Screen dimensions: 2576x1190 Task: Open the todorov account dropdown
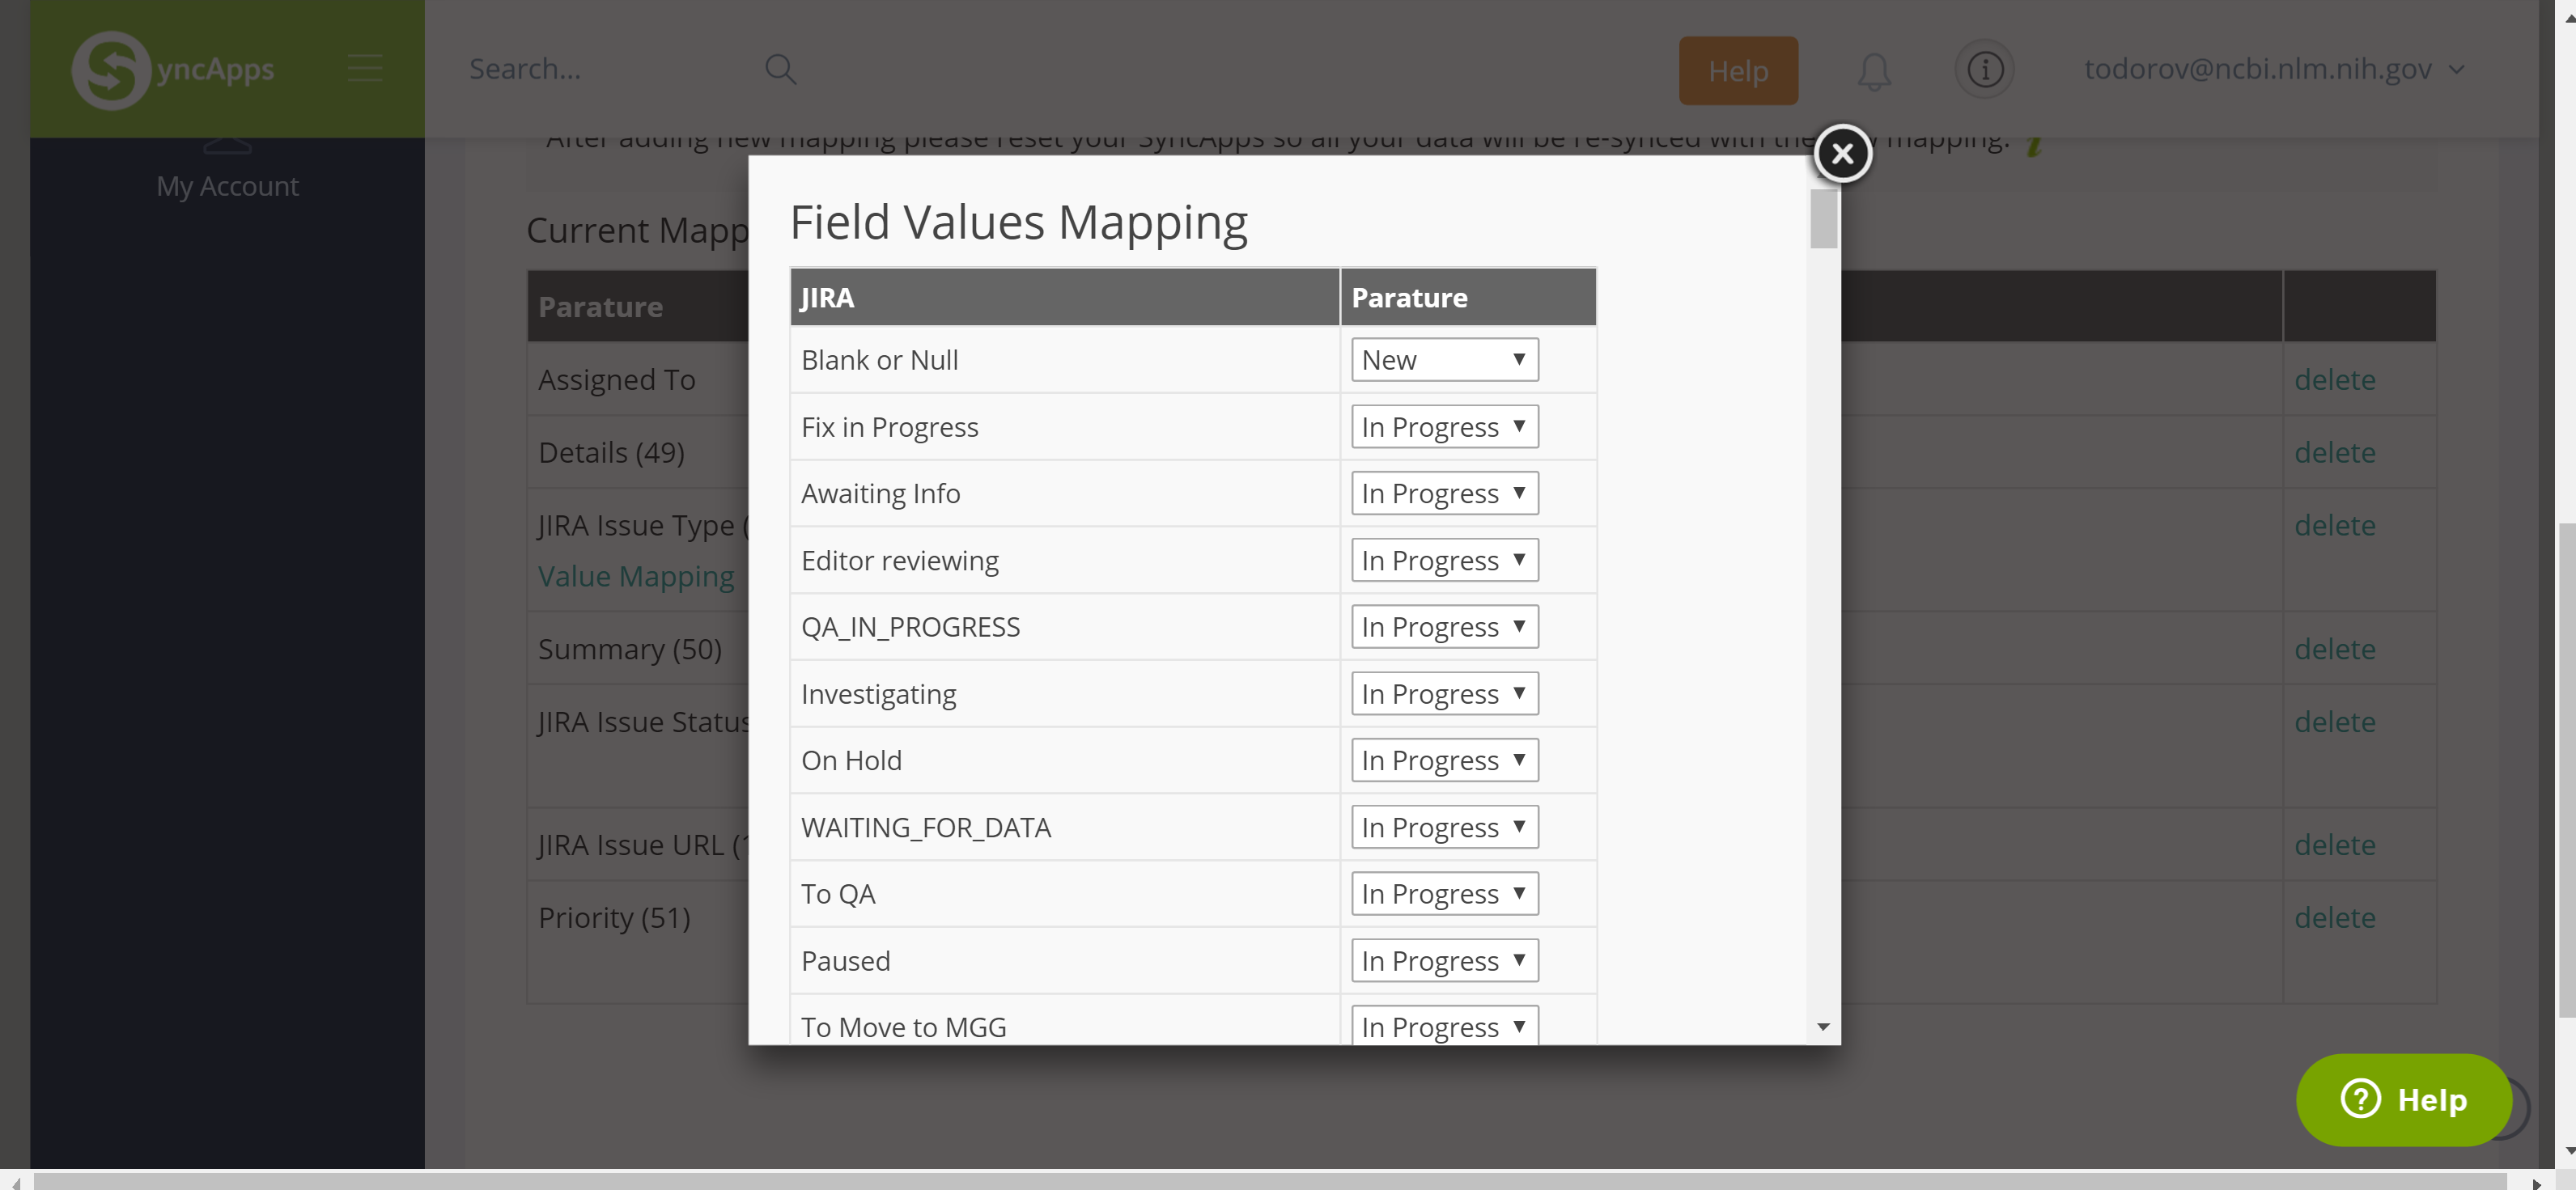(x=2274, y=69)
